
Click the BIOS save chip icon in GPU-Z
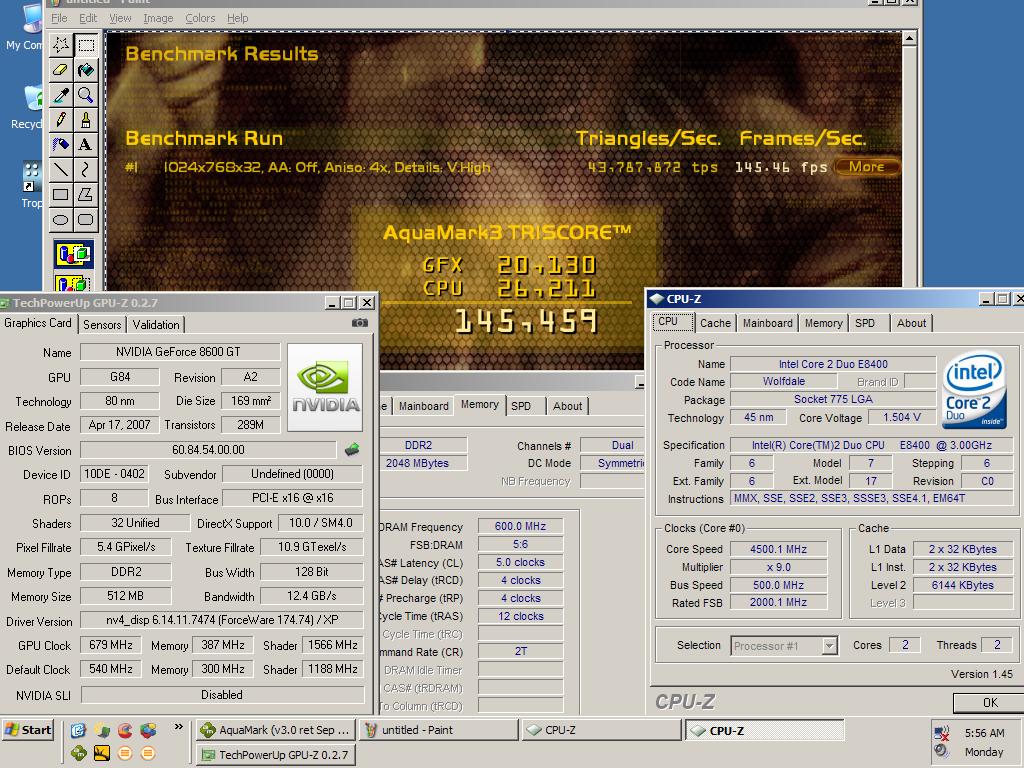point(352,449)
